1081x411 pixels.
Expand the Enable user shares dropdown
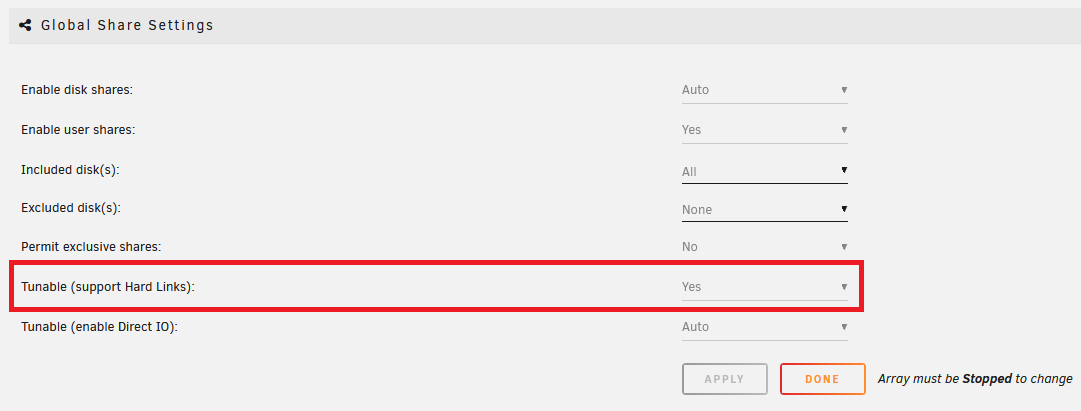tap(764, 130)
